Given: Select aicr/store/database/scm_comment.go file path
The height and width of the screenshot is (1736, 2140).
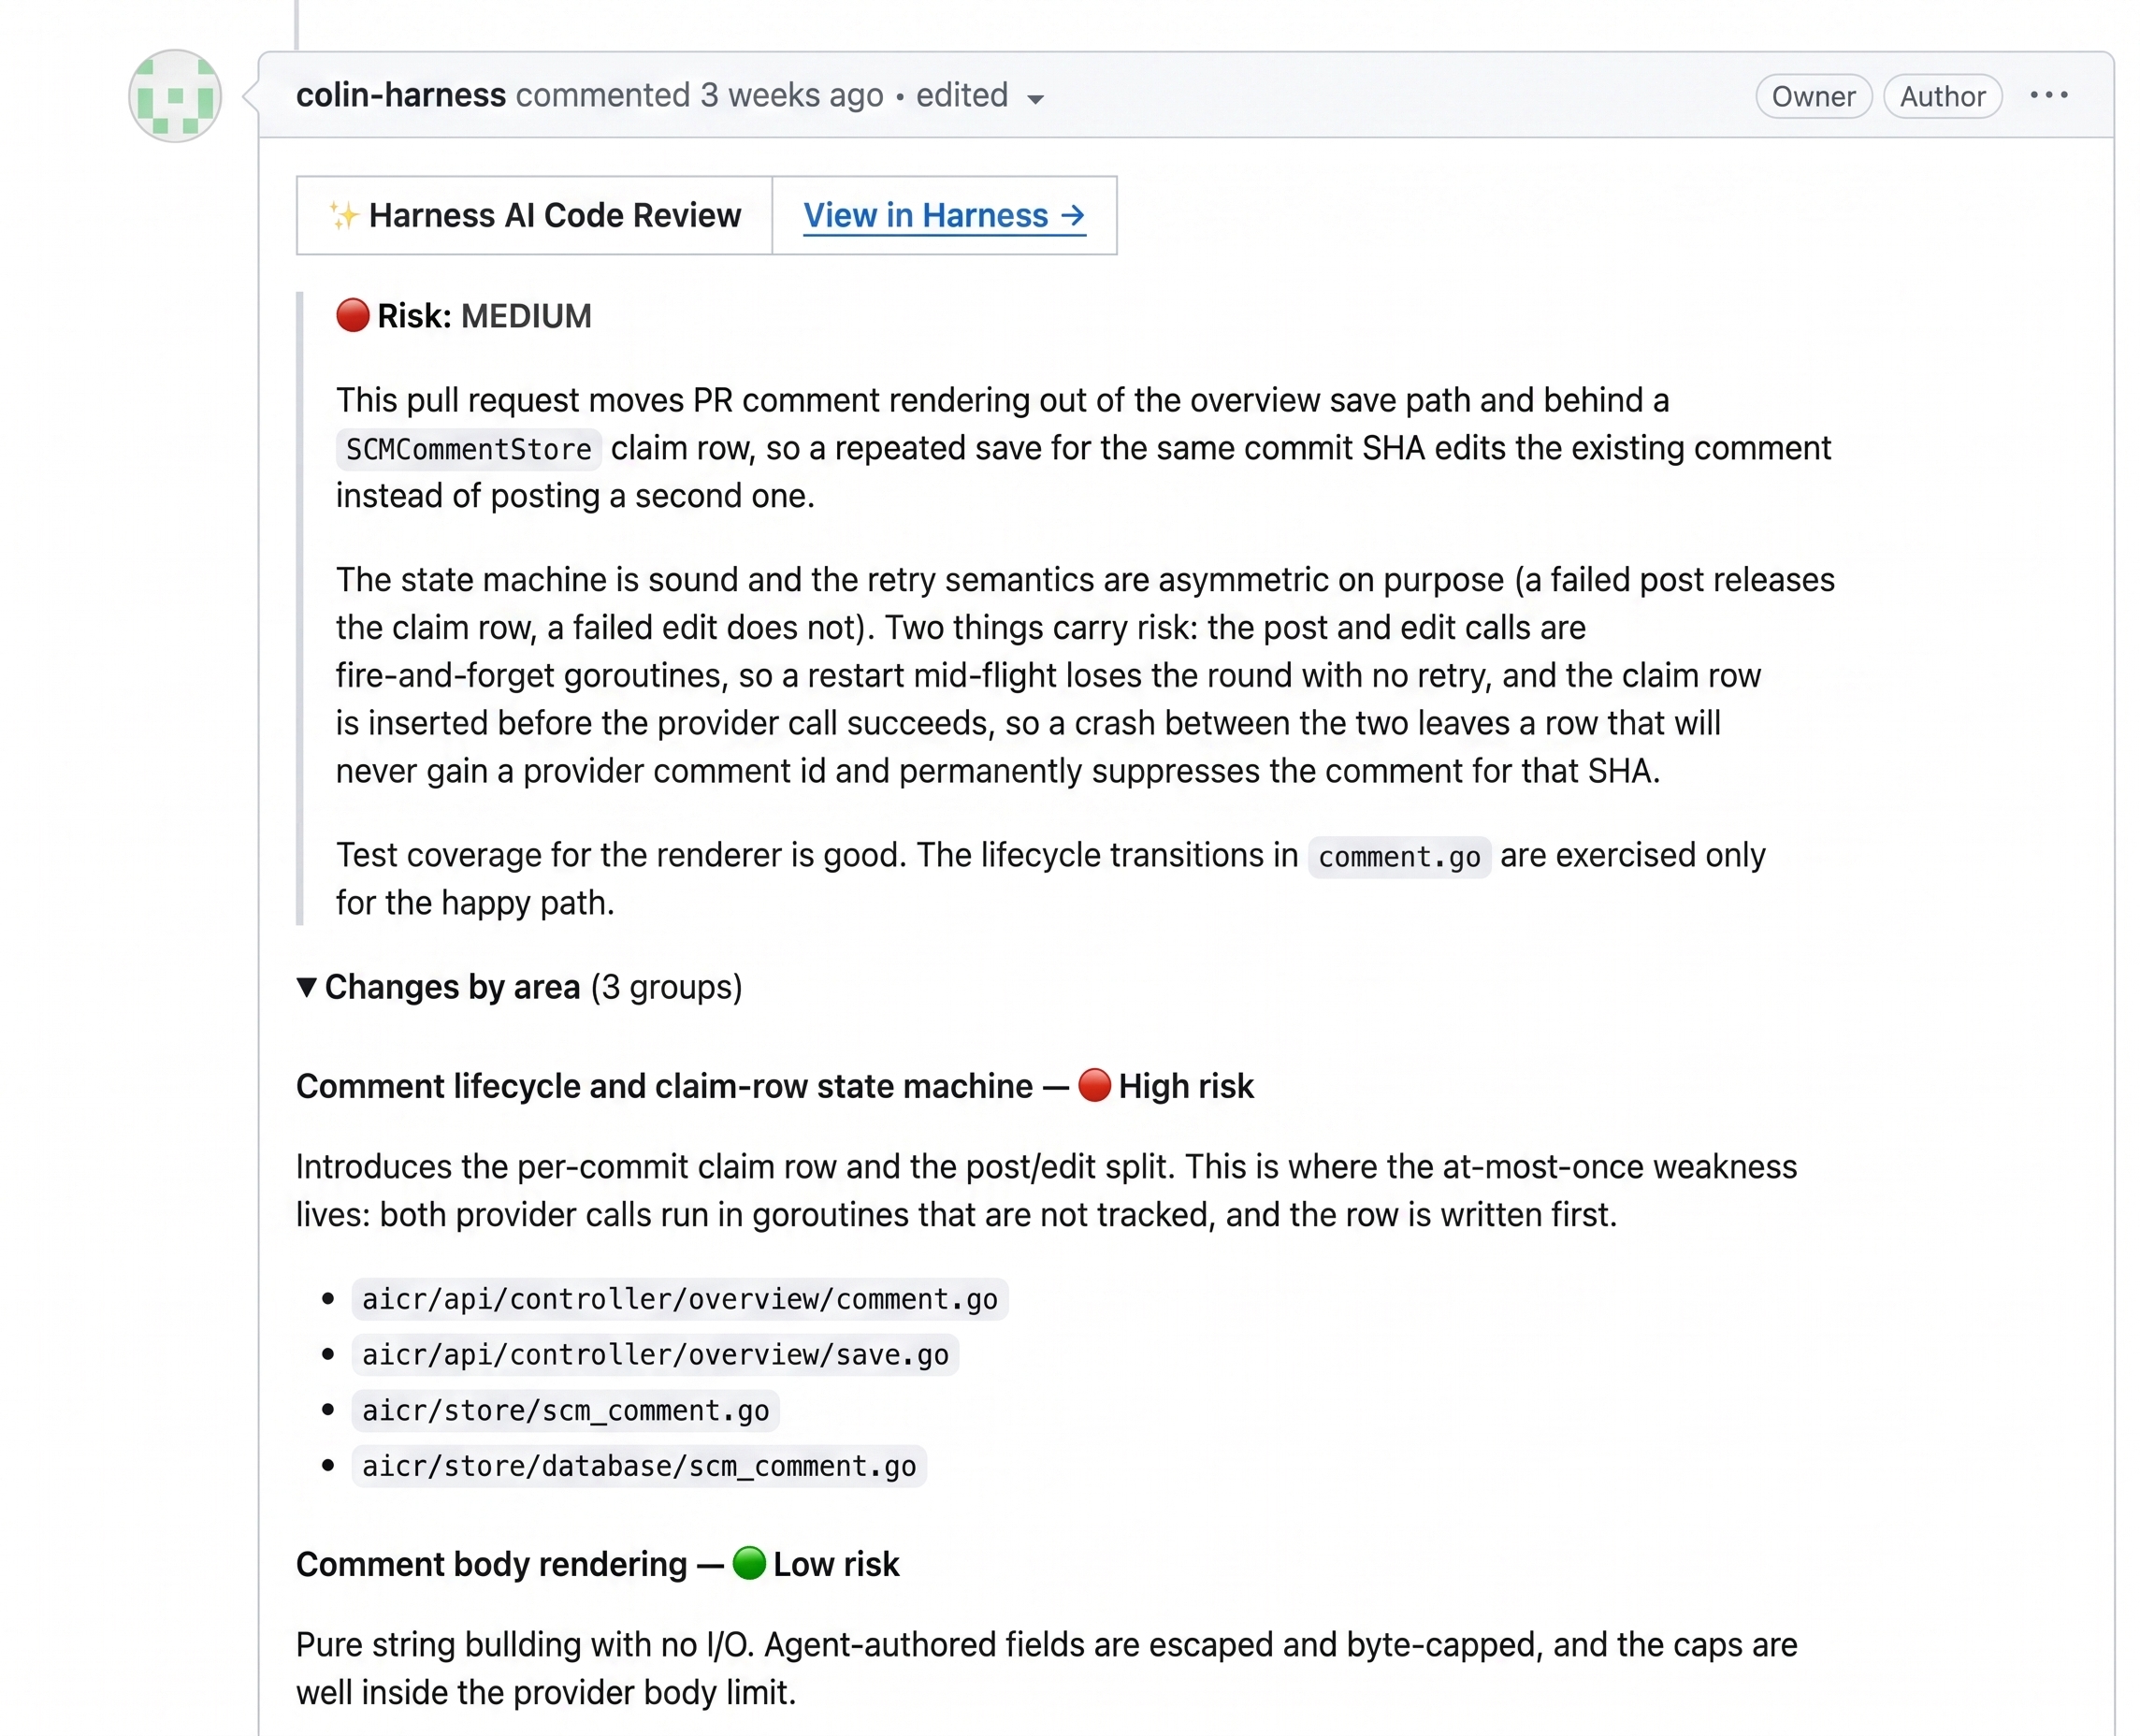Looking at the screenshot, I should (x=639, y=1466).
